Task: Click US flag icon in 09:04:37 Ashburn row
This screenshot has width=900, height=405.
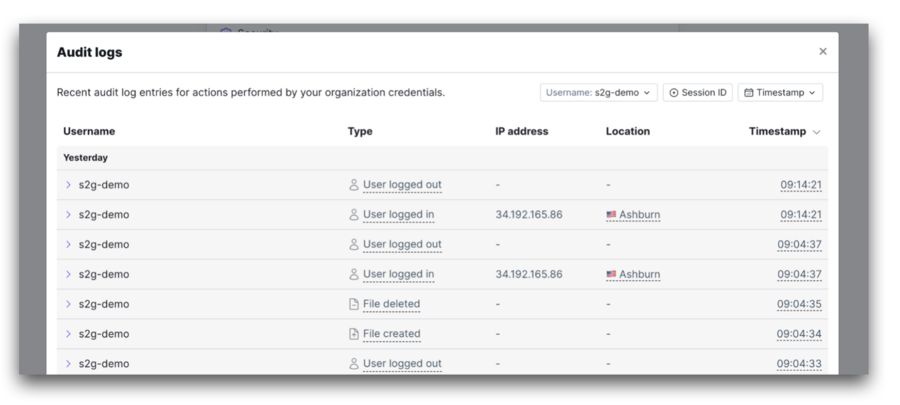Action: click(x=611, y=274)
